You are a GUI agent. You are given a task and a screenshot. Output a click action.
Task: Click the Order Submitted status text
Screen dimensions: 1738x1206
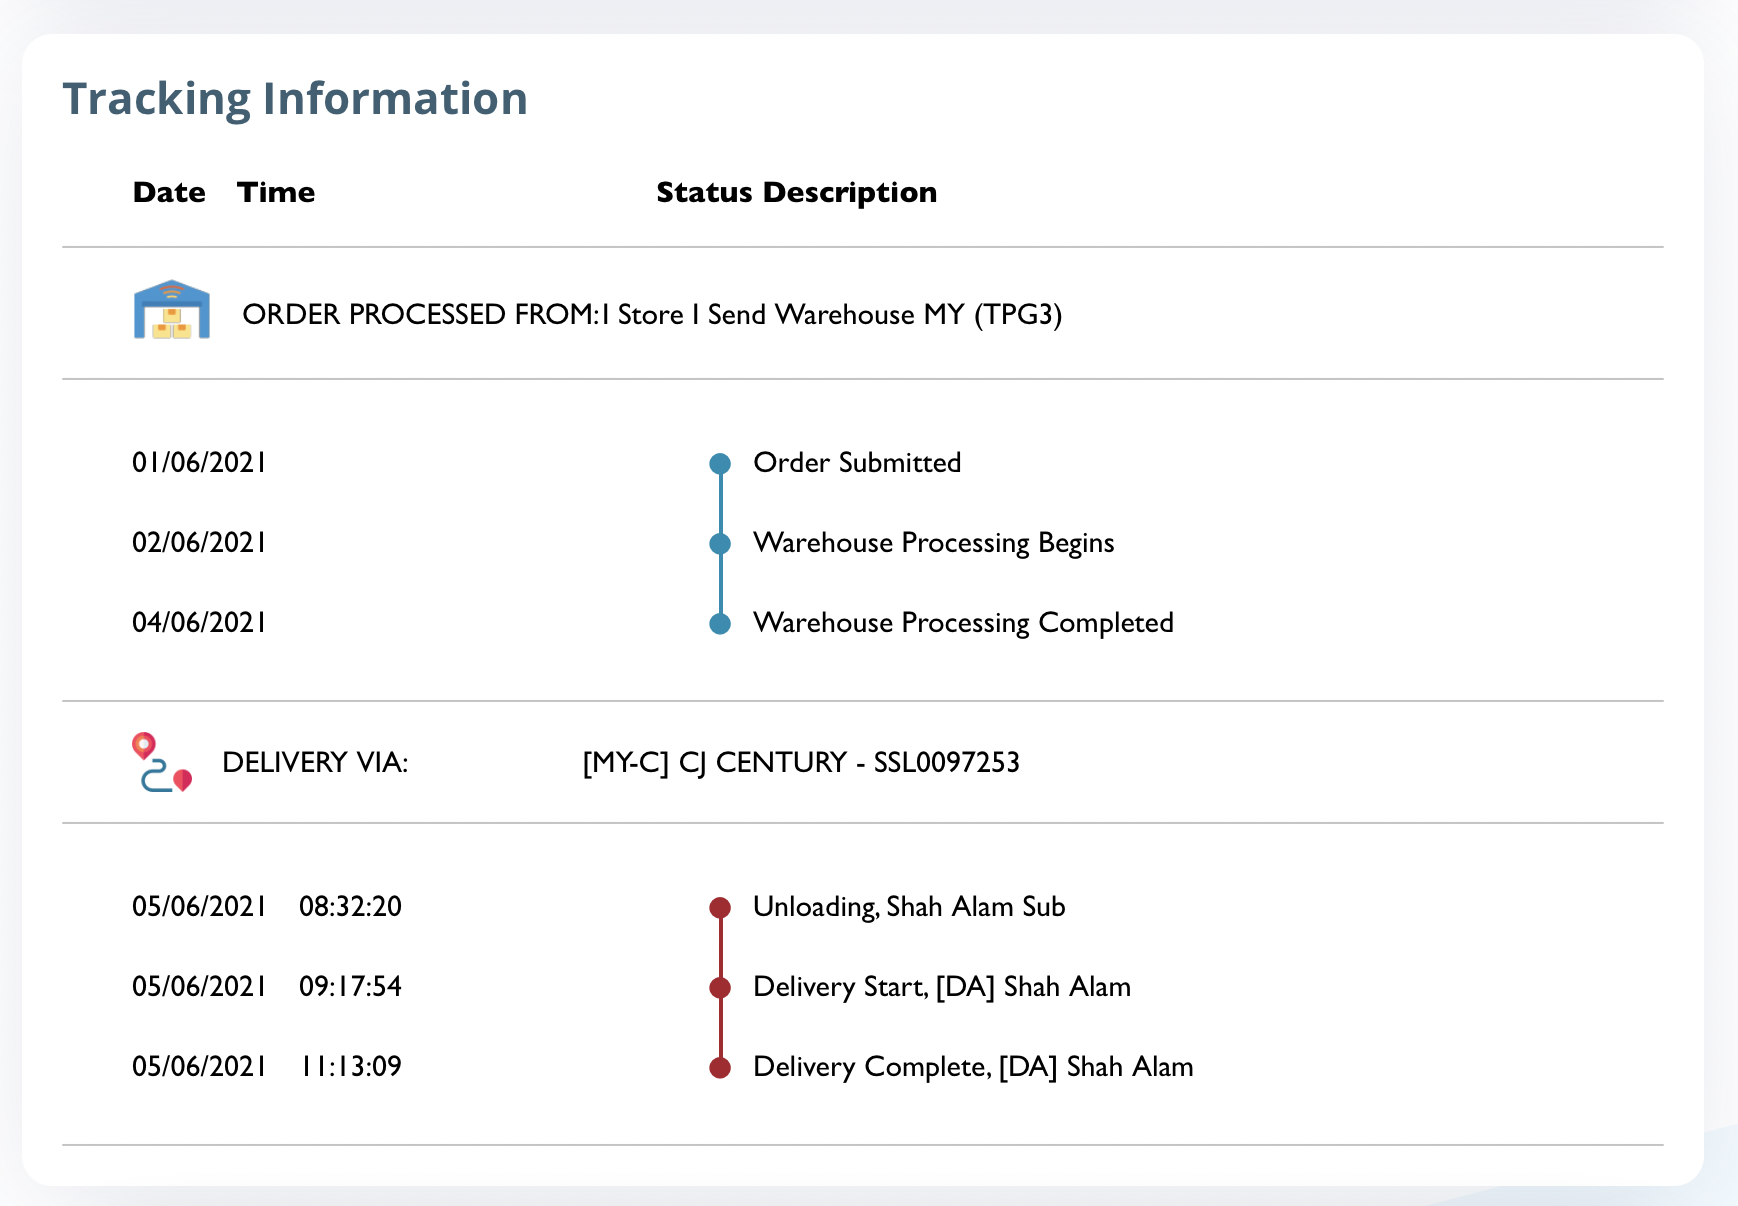(x=857, y=463)
